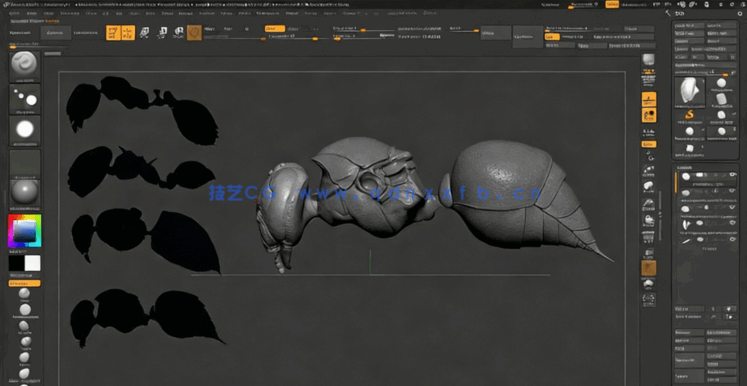Hide the fifth subtool with its eye icon

coord(732,239)
